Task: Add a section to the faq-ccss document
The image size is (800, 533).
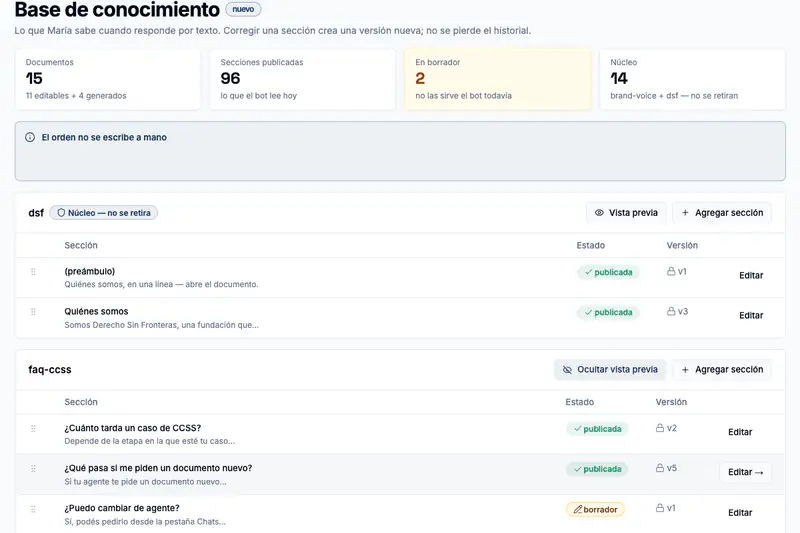Action: [x=722, y=370]
